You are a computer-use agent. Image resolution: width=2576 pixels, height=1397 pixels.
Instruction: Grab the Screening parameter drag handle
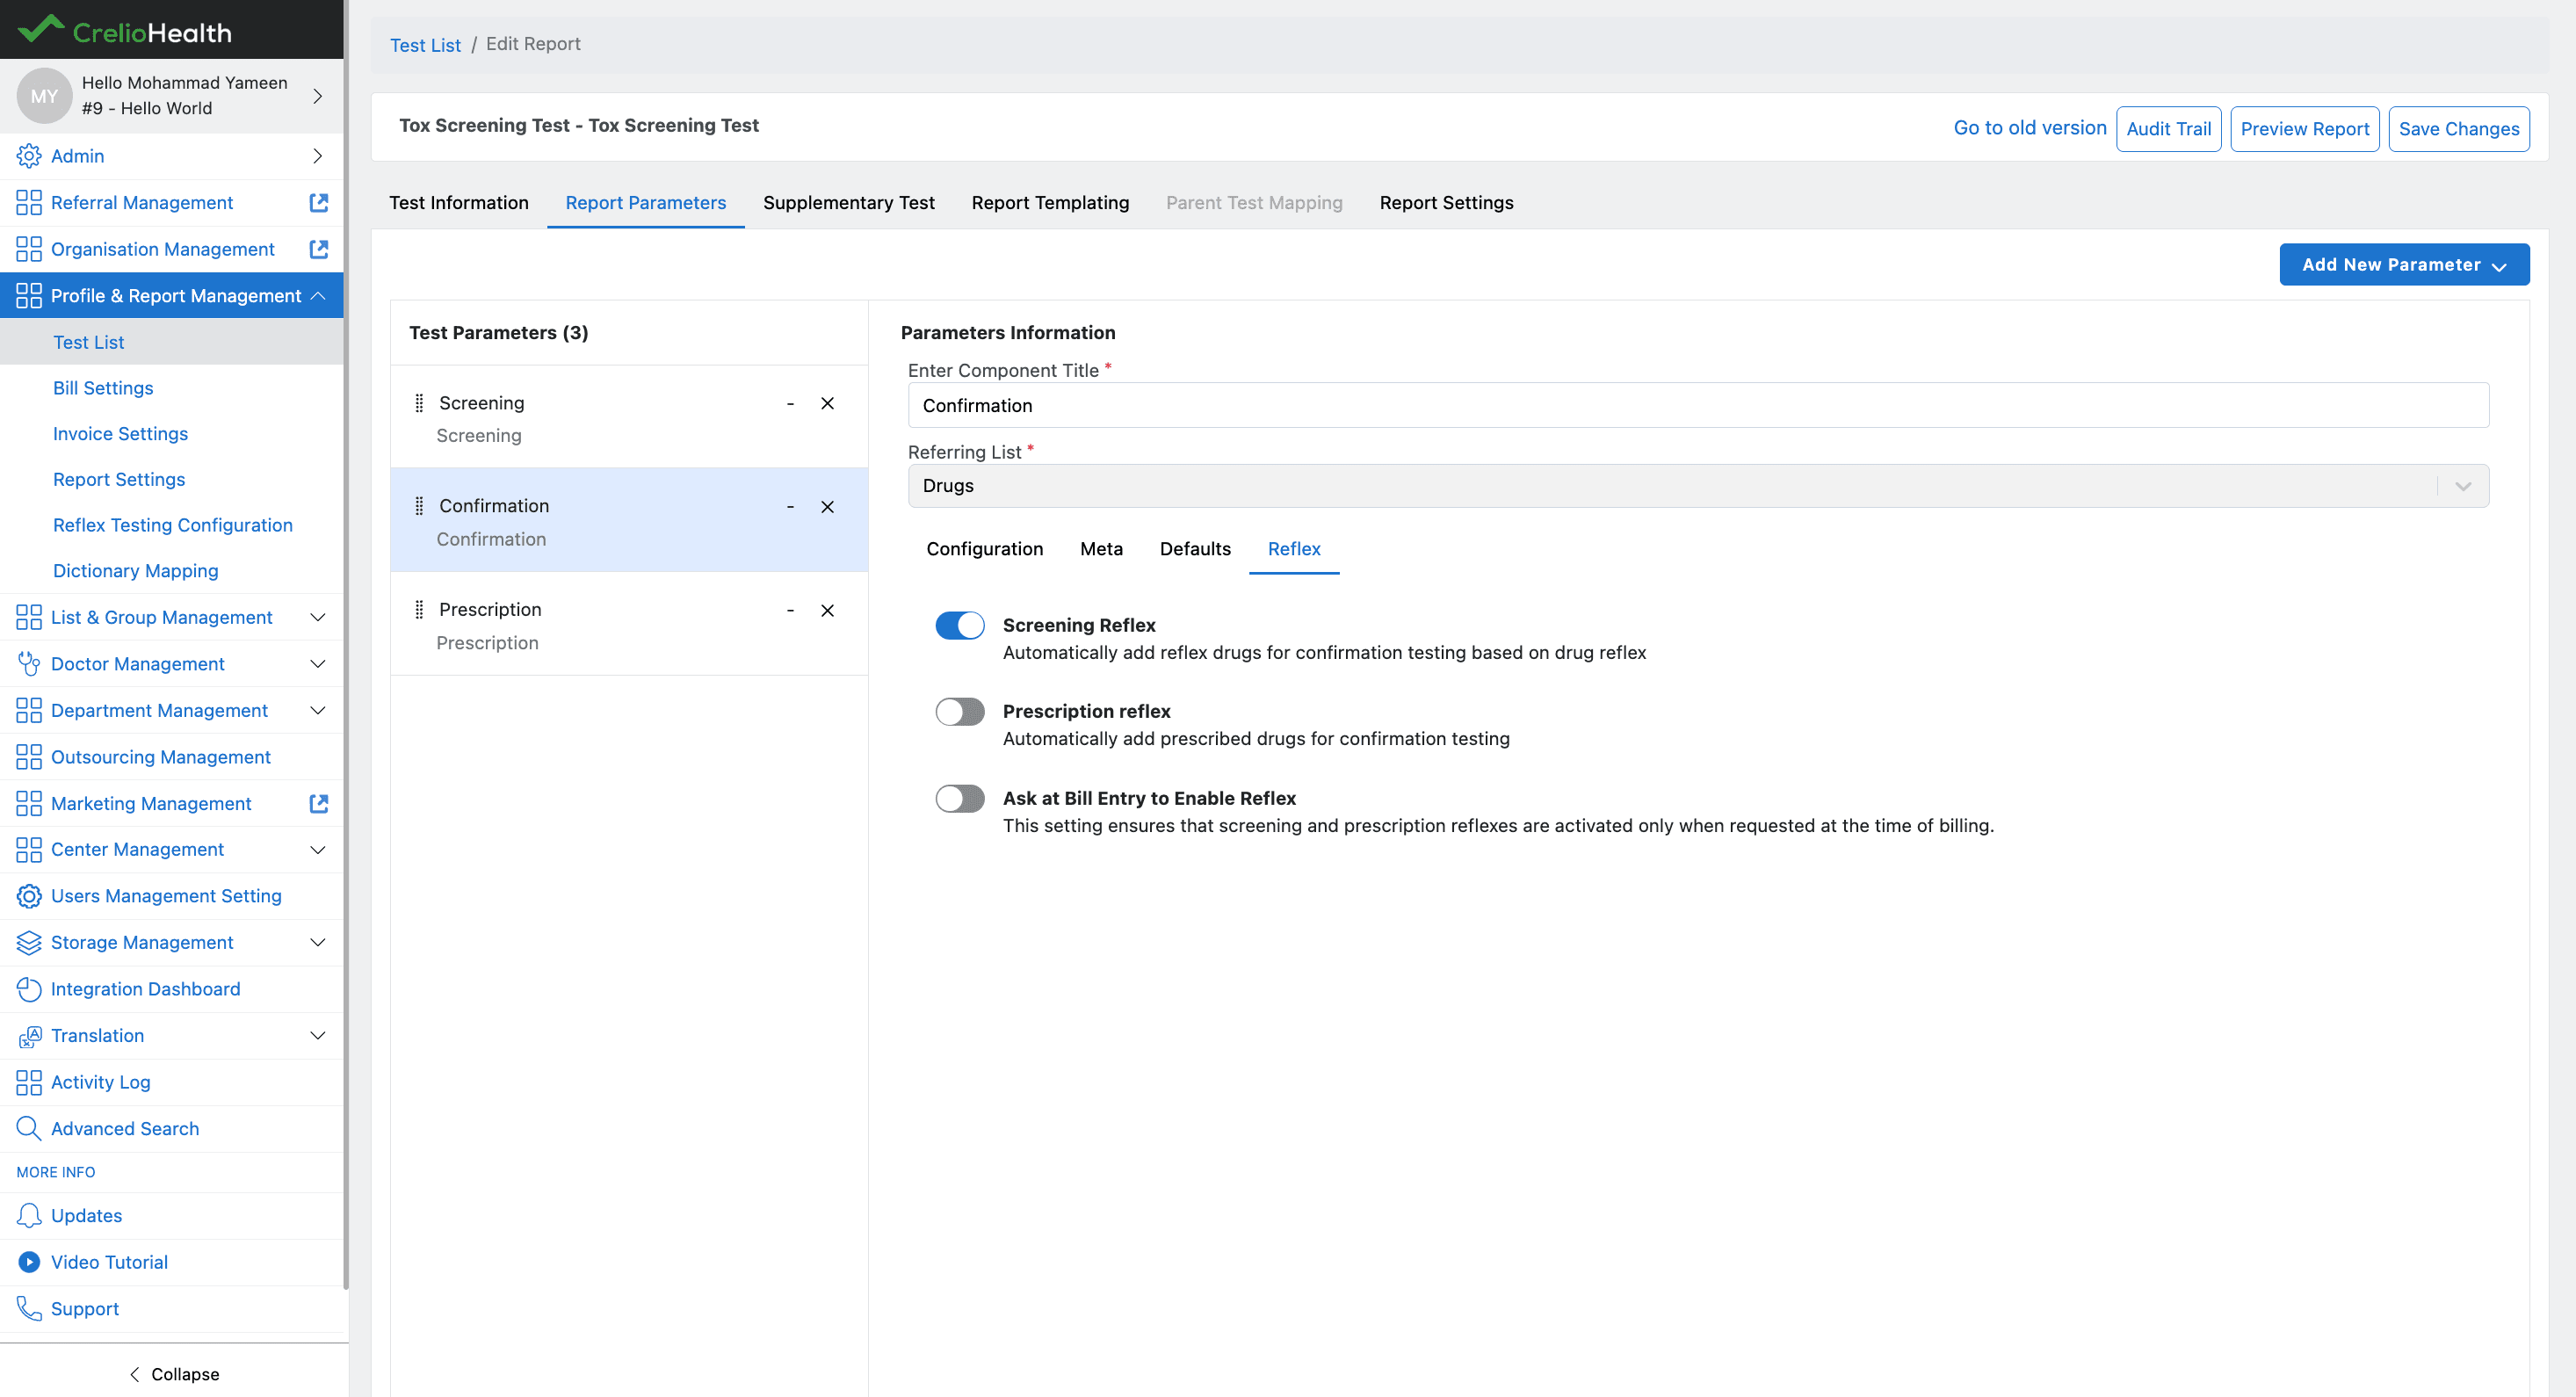(x=419, y=403)
